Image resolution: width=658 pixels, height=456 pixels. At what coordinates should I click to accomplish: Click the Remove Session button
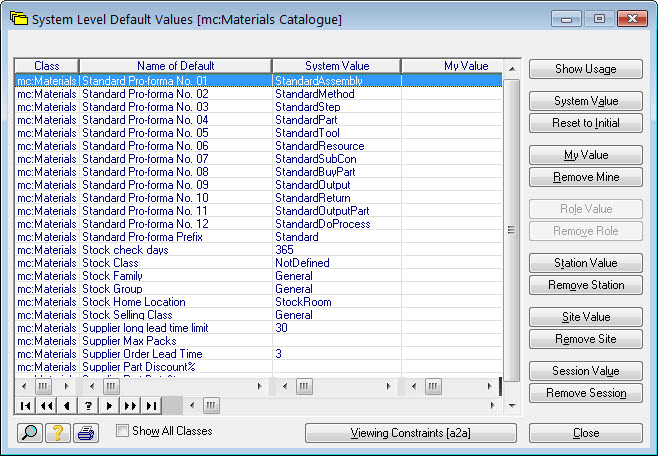[x=586, y=393]
